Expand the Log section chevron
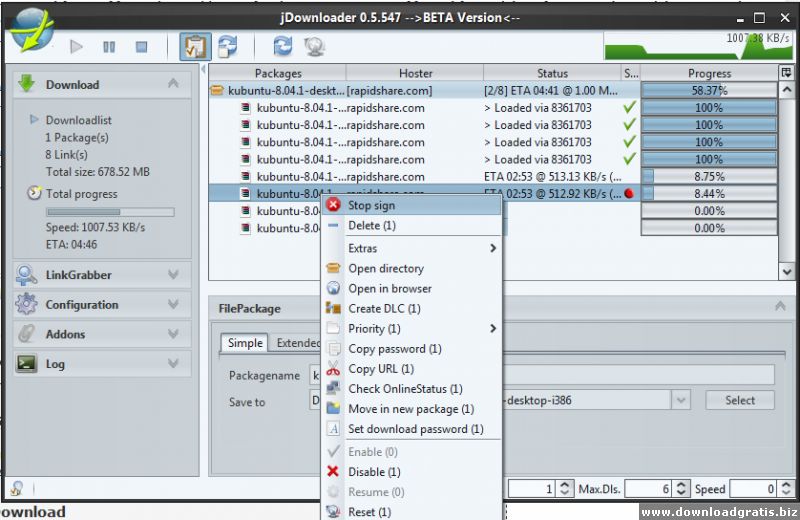This screenshot has height=520, width=800. click(173, 363)
